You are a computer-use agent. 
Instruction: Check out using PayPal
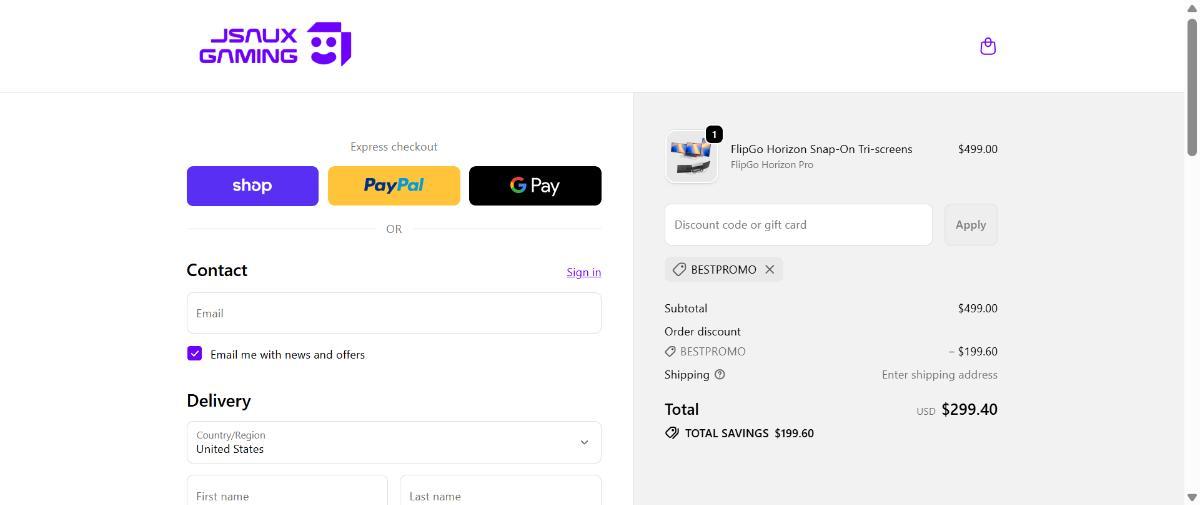[x=394, y=186]
